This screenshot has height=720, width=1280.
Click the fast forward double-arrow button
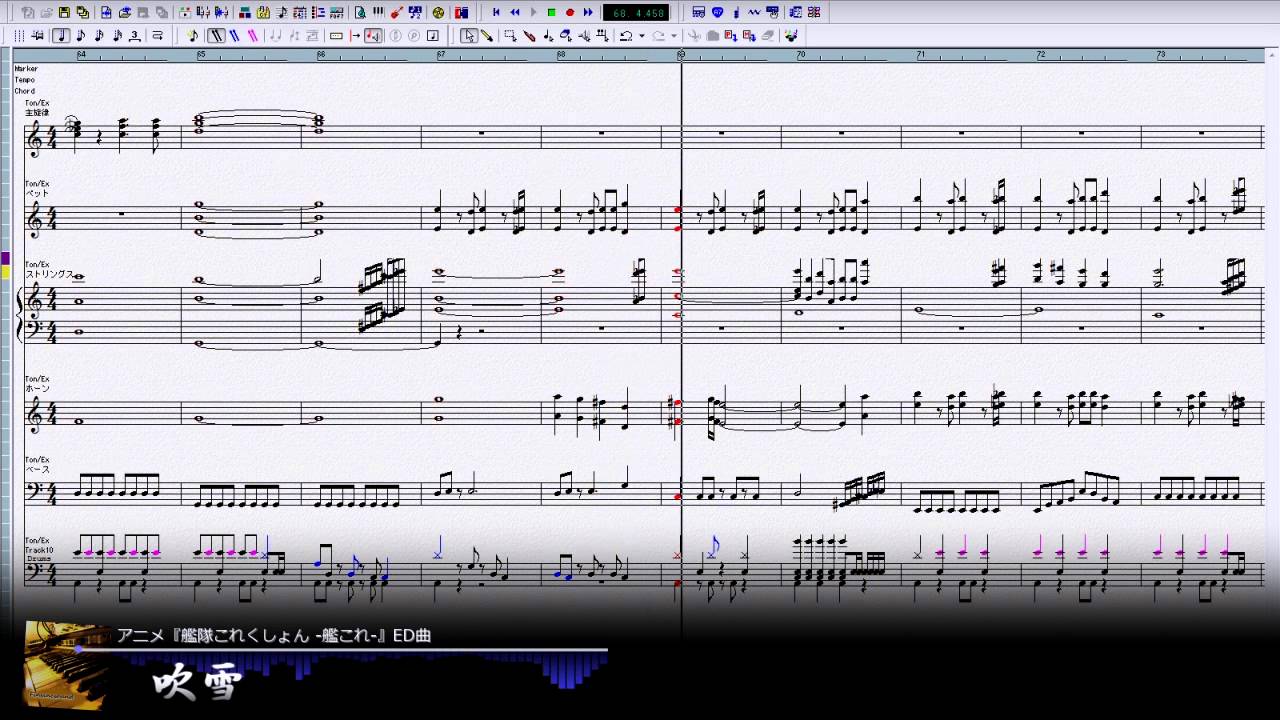[588, 13]
